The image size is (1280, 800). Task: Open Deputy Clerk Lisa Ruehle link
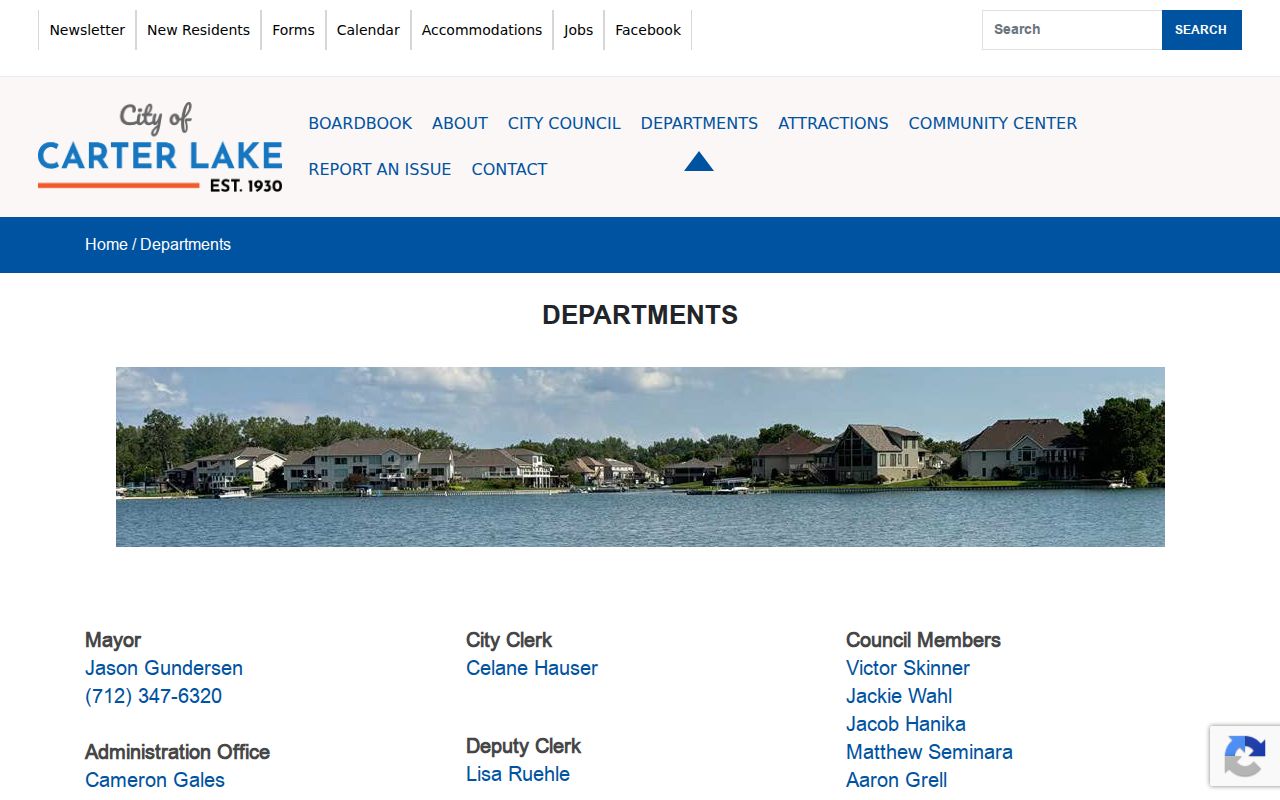pos(518,774)
